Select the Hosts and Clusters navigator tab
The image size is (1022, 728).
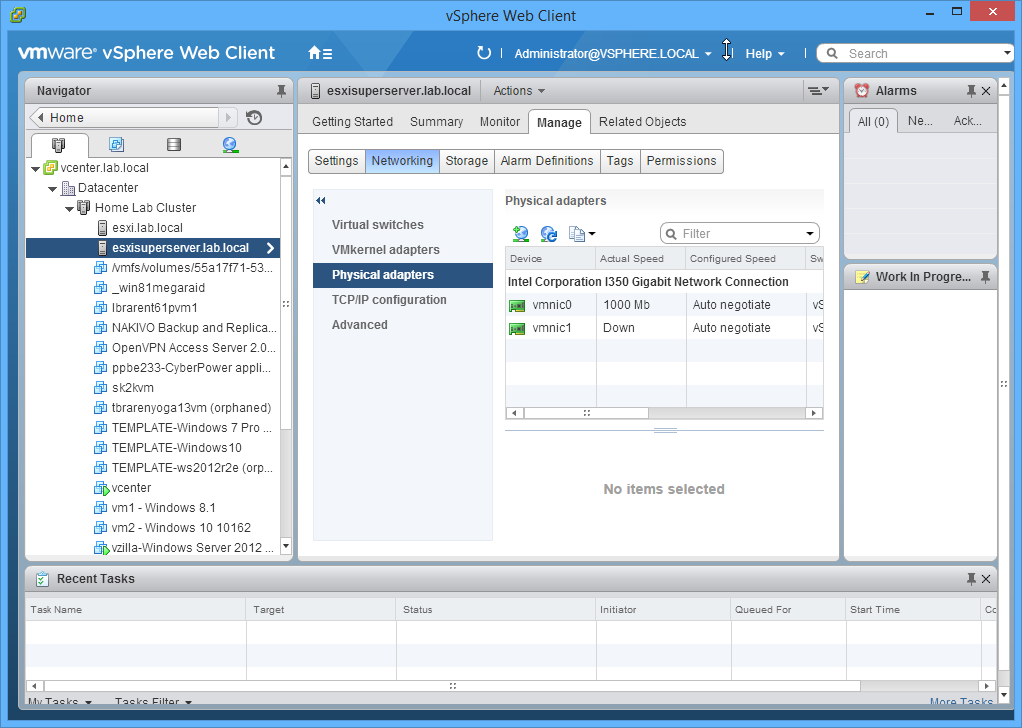point(59,145)
